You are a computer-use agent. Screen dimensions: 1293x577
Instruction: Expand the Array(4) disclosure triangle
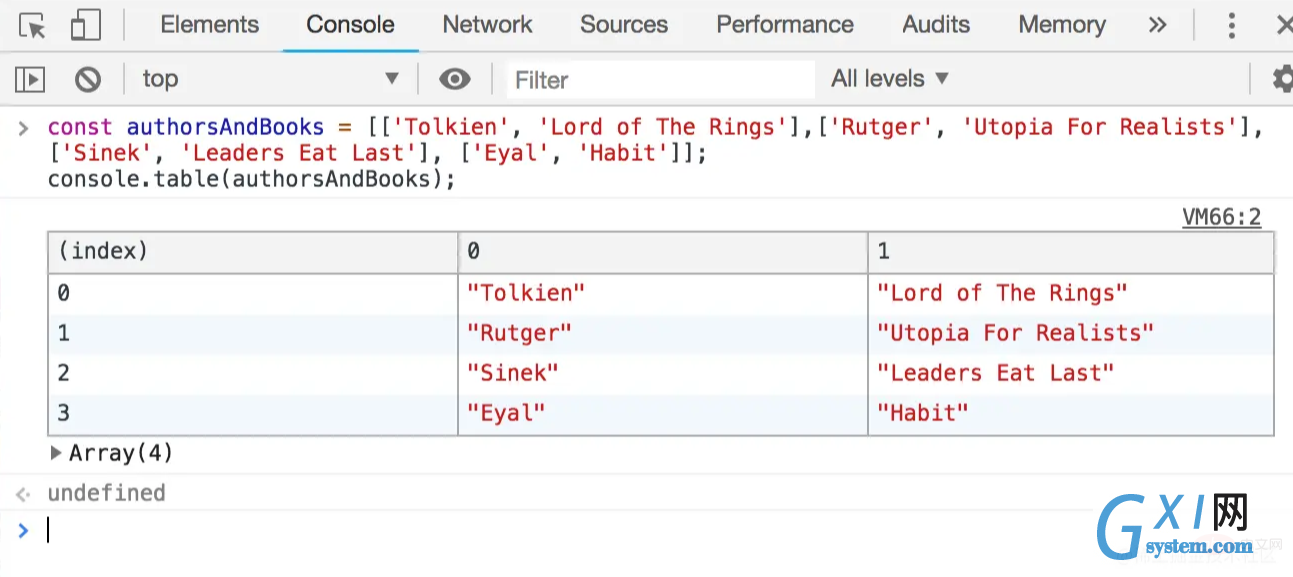pos(56,453)
